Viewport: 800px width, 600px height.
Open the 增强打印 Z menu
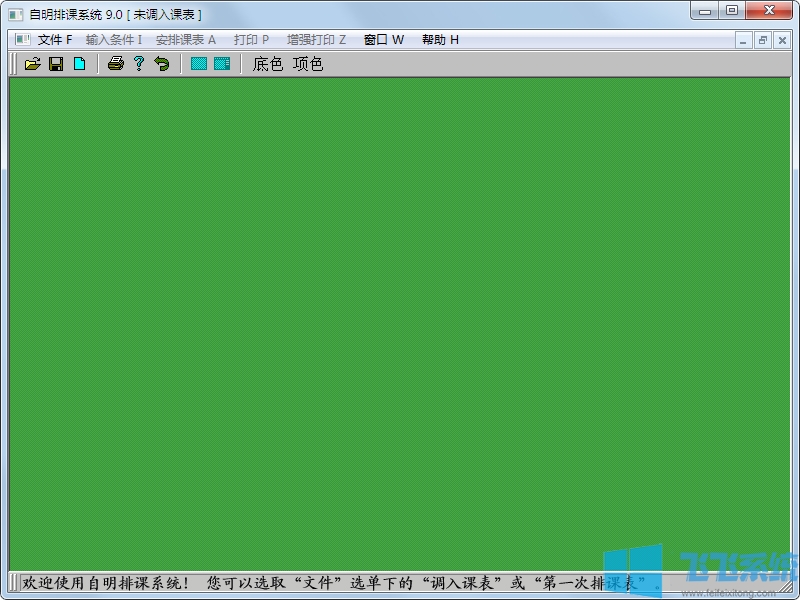click(313, 39)
